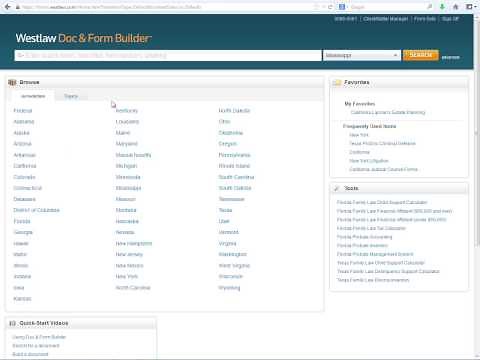The image size is (480, 360).
Task: Play the Search for a document video
Action: [36, 346]
